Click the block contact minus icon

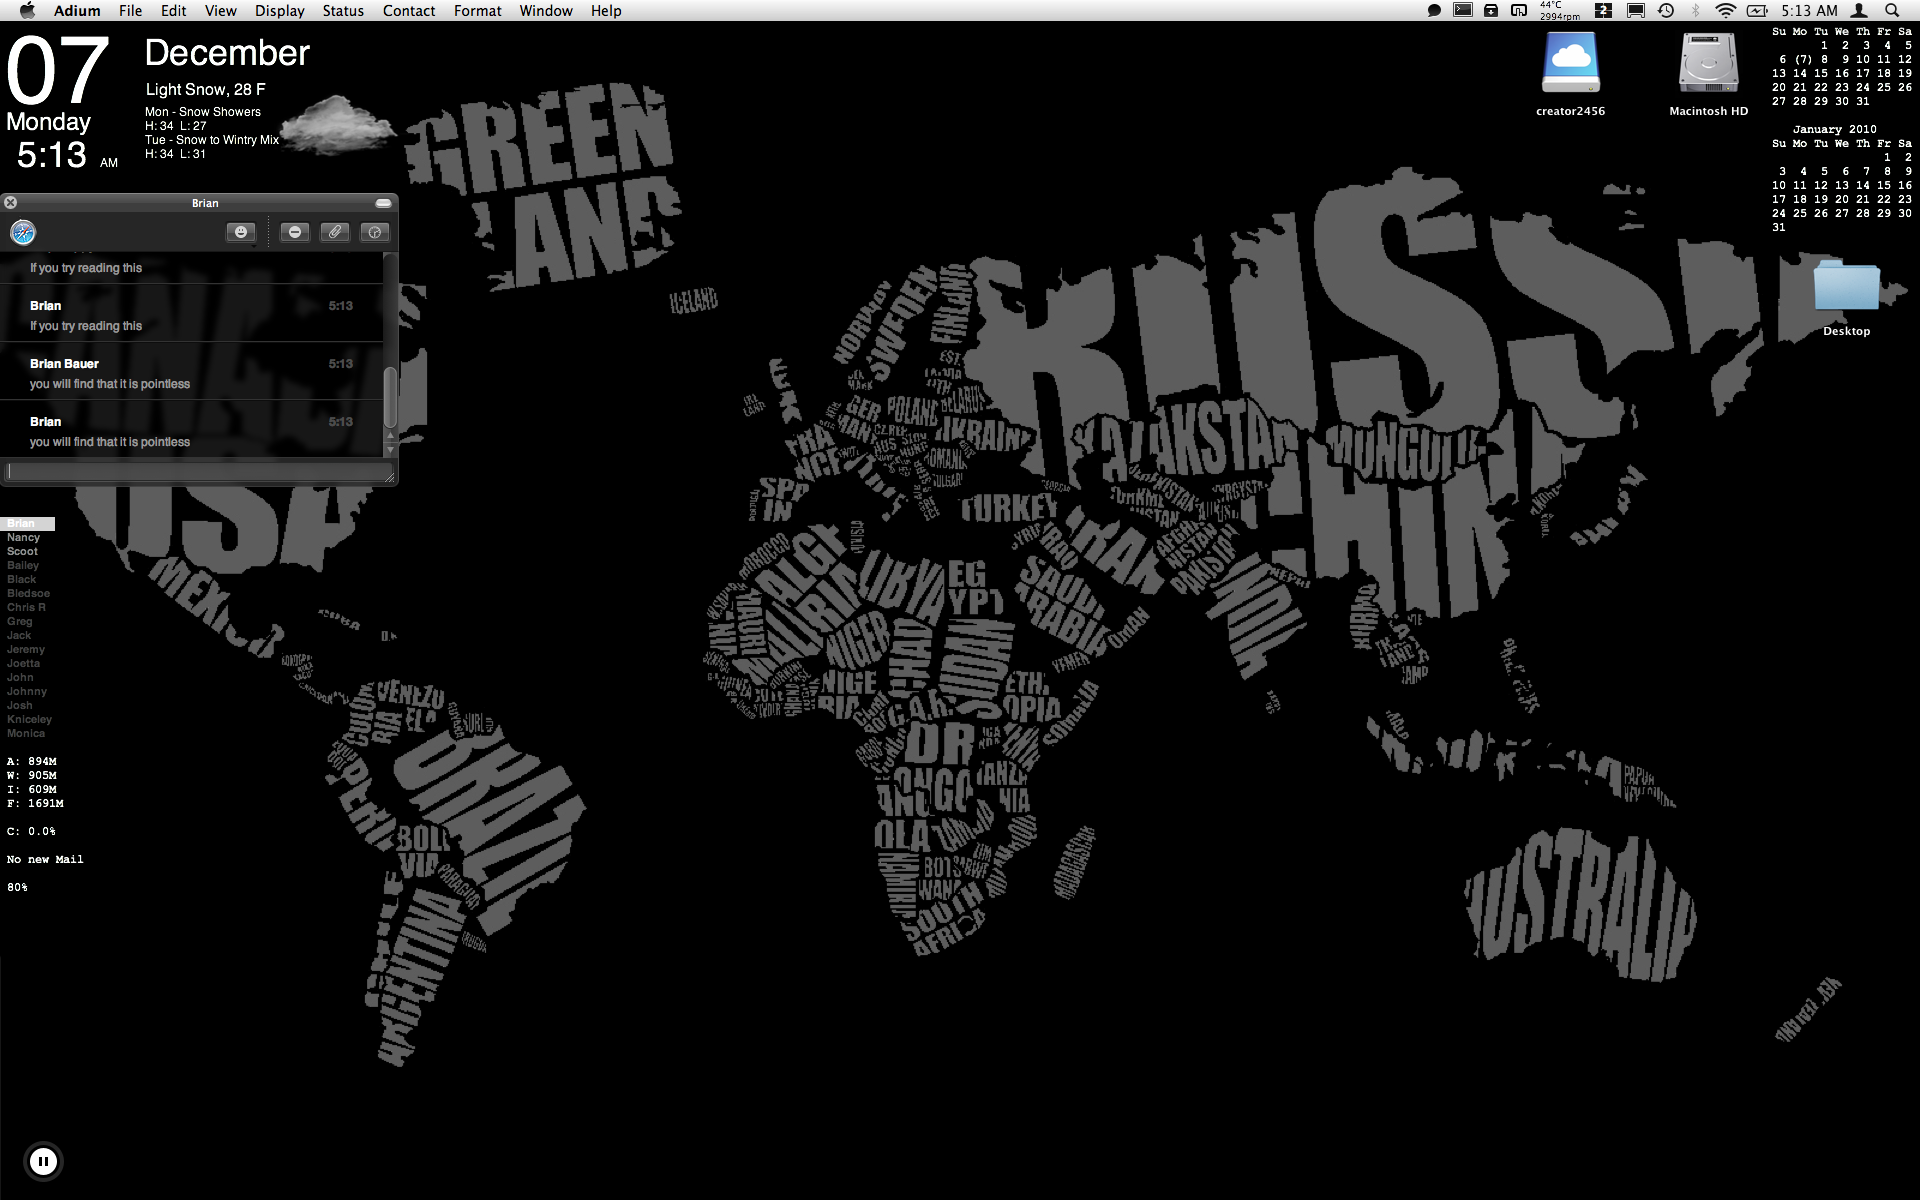[295, 232]
